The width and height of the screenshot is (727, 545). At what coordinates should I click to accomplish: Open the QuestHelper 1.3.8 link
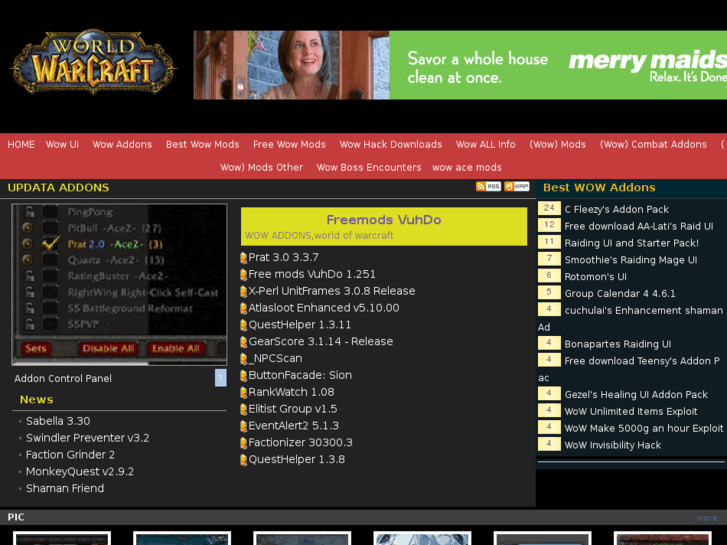297,459
